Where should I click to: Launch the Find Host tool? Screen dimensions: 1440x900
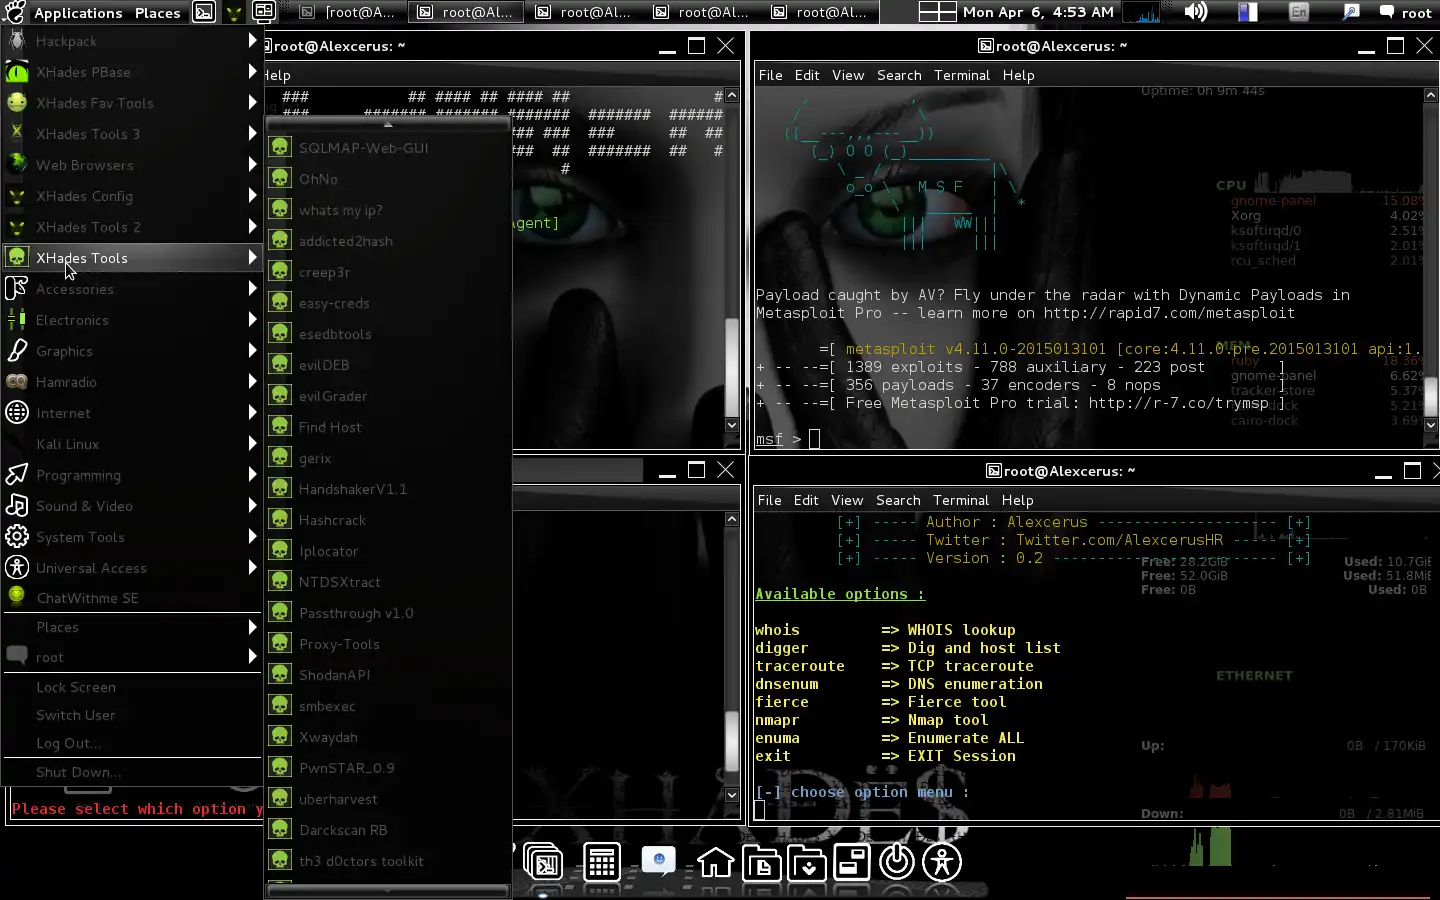(x=388, y=426)
